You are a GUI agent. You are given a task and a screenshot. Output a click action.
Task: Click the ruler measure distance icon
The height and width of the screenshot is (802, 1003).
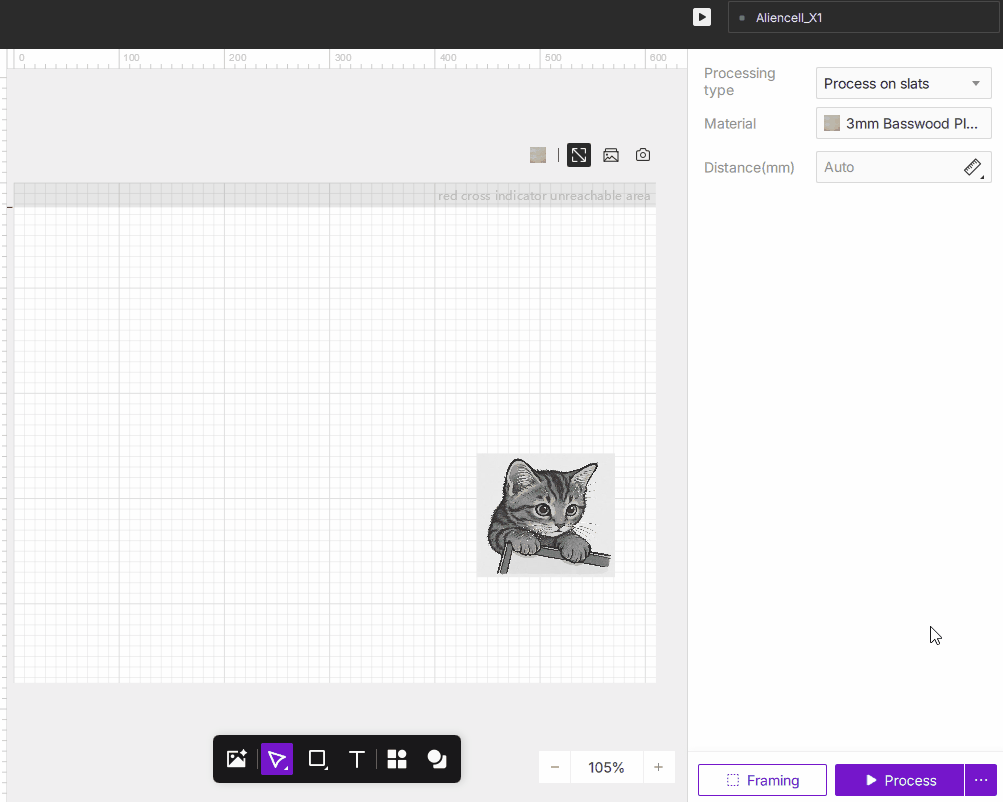[973, 167]
